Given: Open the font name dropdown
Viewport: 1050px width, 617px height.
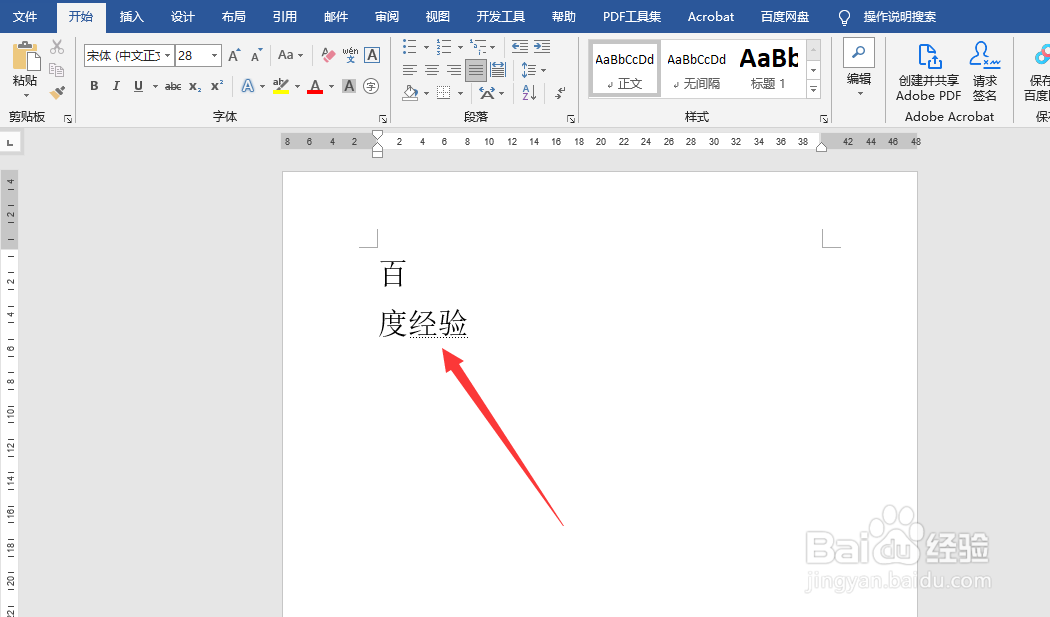Looking at the screenshot, I should click(x=167, y=56).
